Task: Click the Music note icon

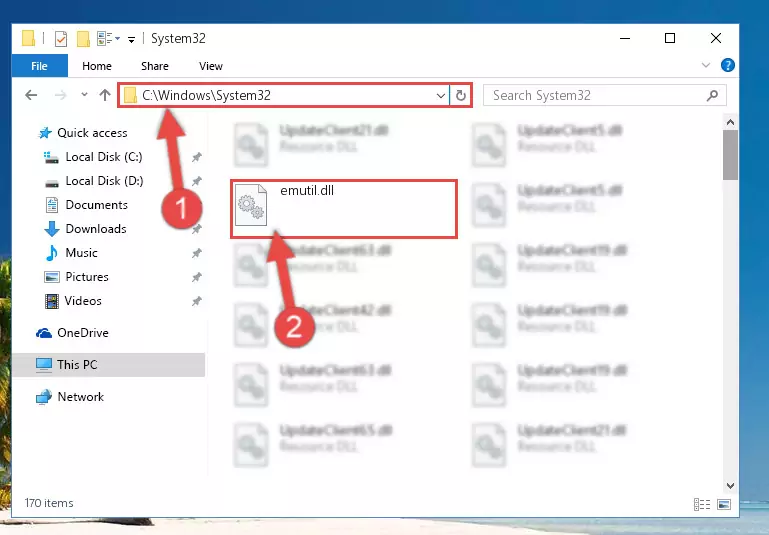Action: pyautogui.click(x=51, y=253)
